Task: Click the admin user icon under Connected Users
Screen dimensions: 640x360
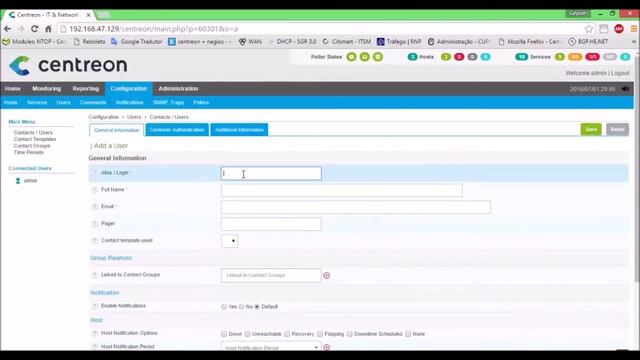Action: coord(18,180)
